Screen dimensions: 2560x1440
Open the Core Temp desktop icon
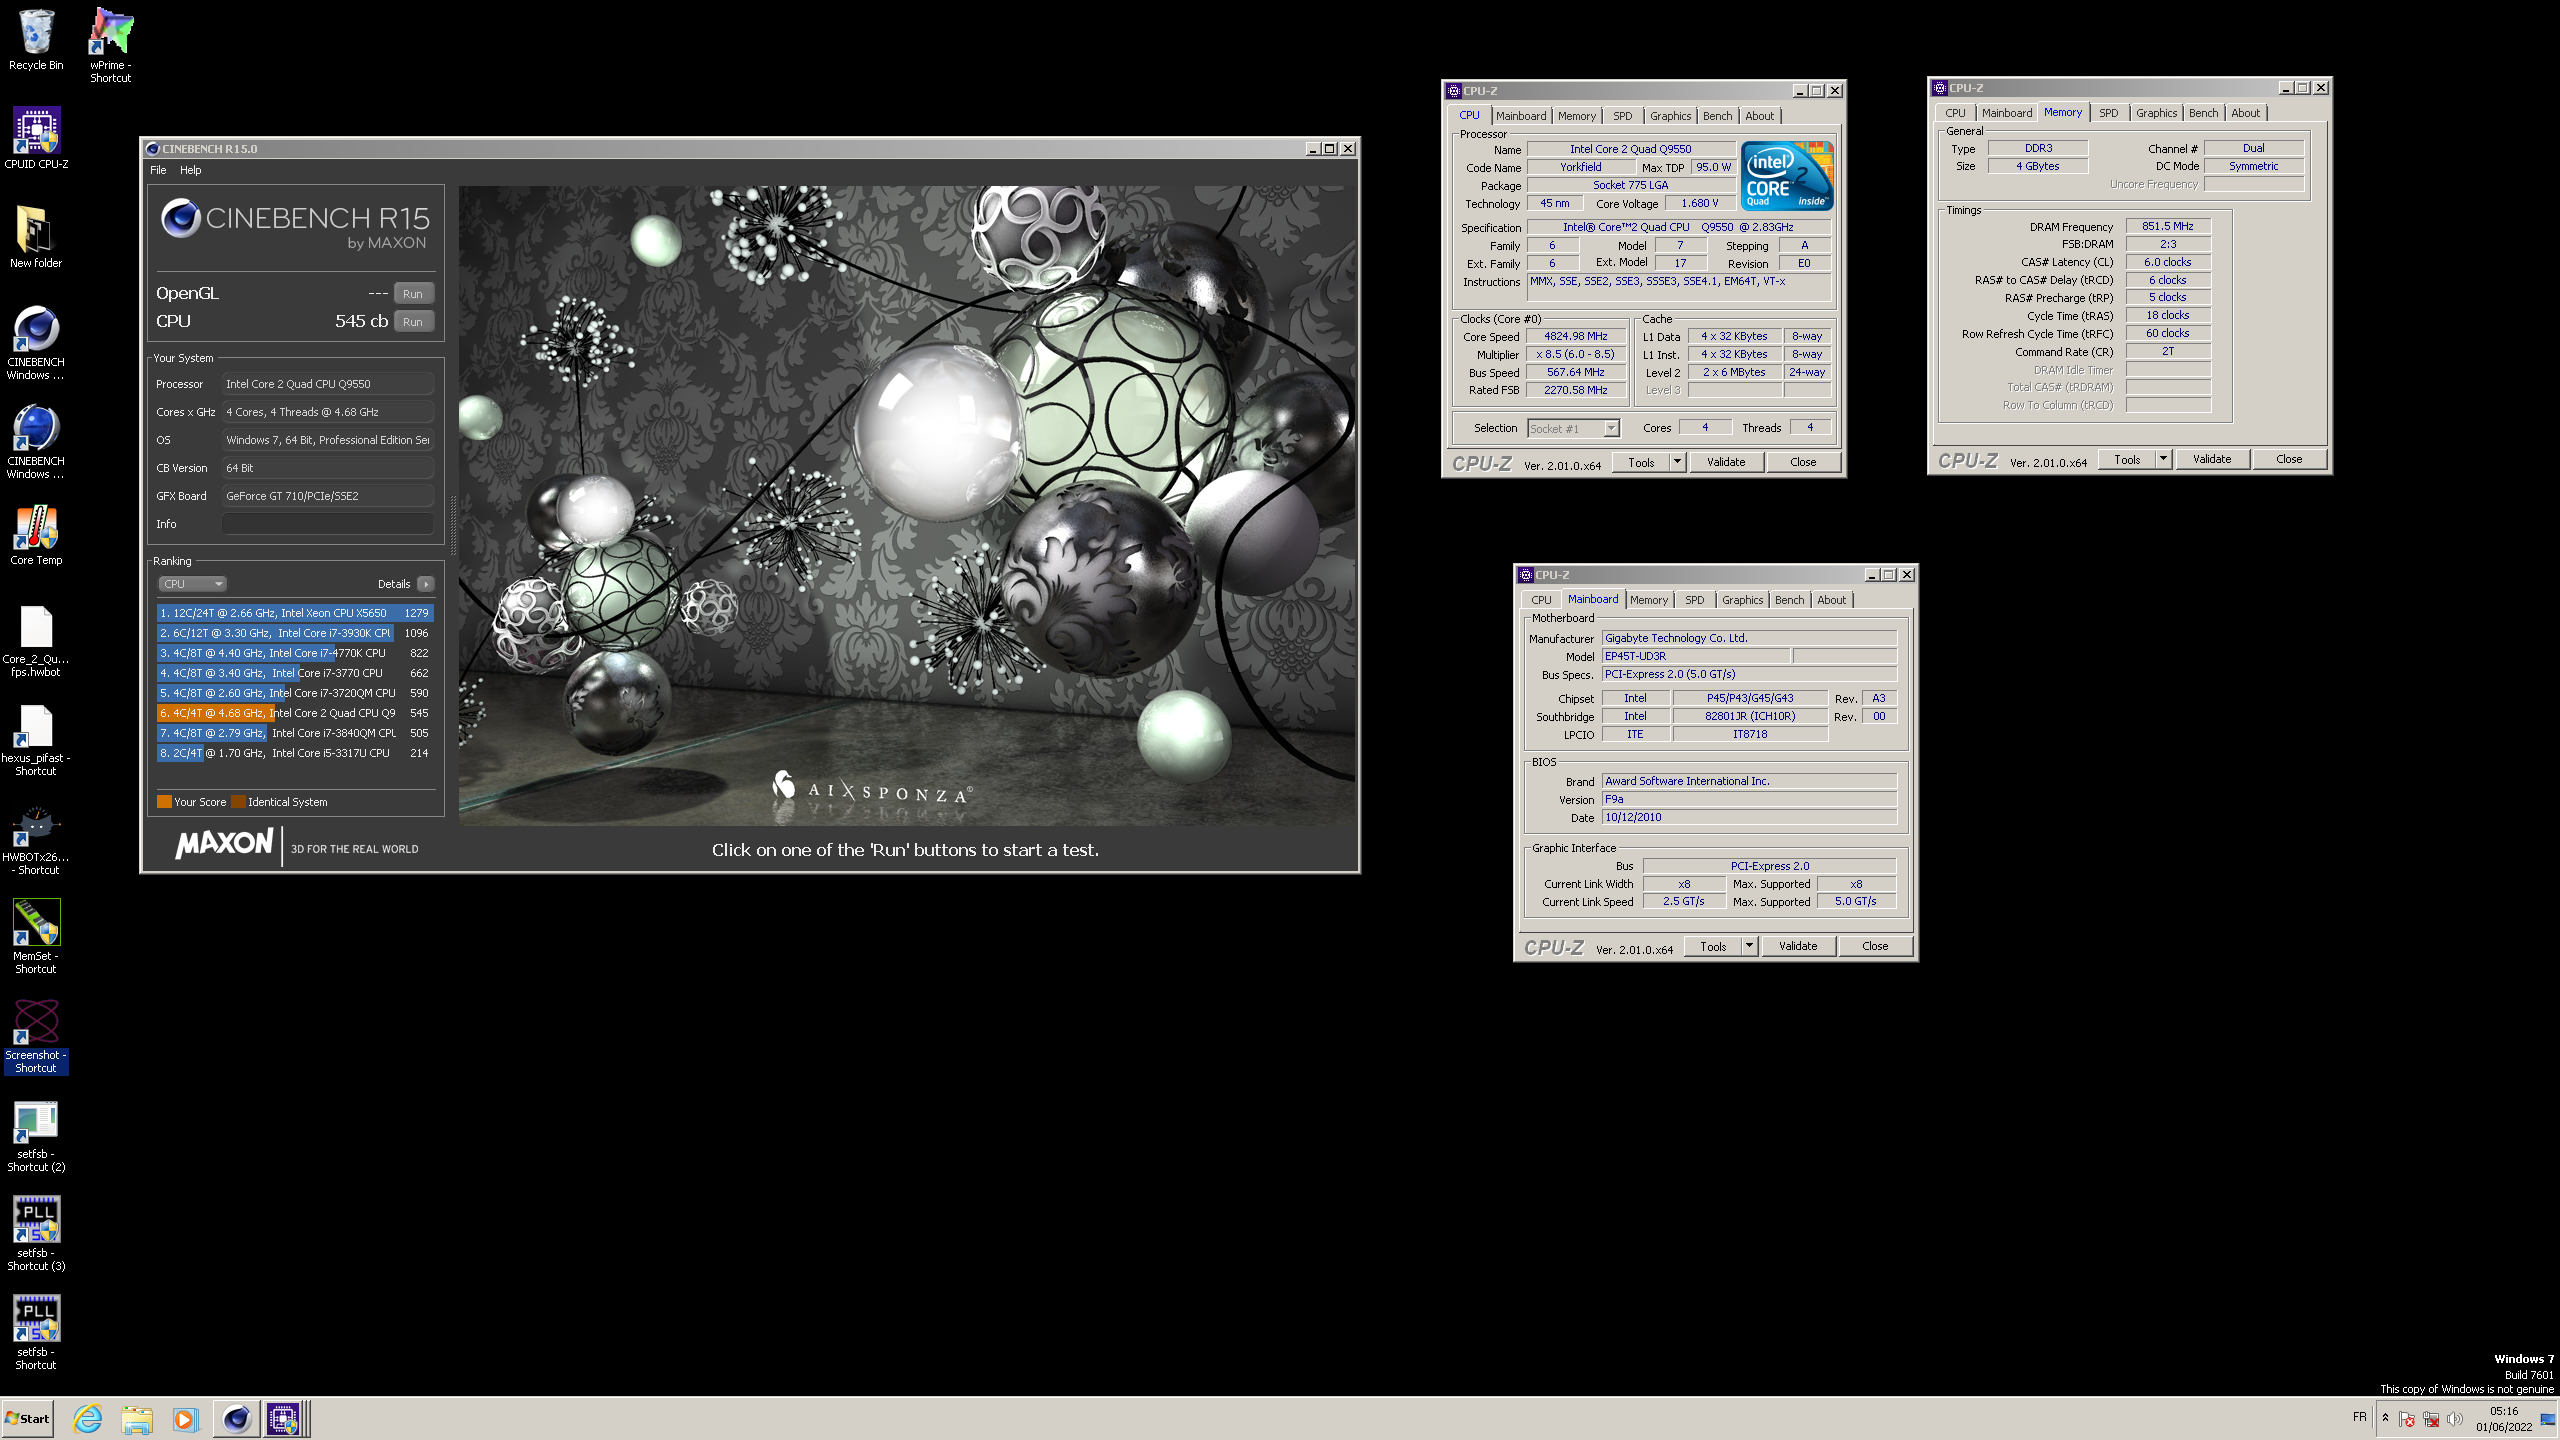pyautogui.click(x=36, y=534)
